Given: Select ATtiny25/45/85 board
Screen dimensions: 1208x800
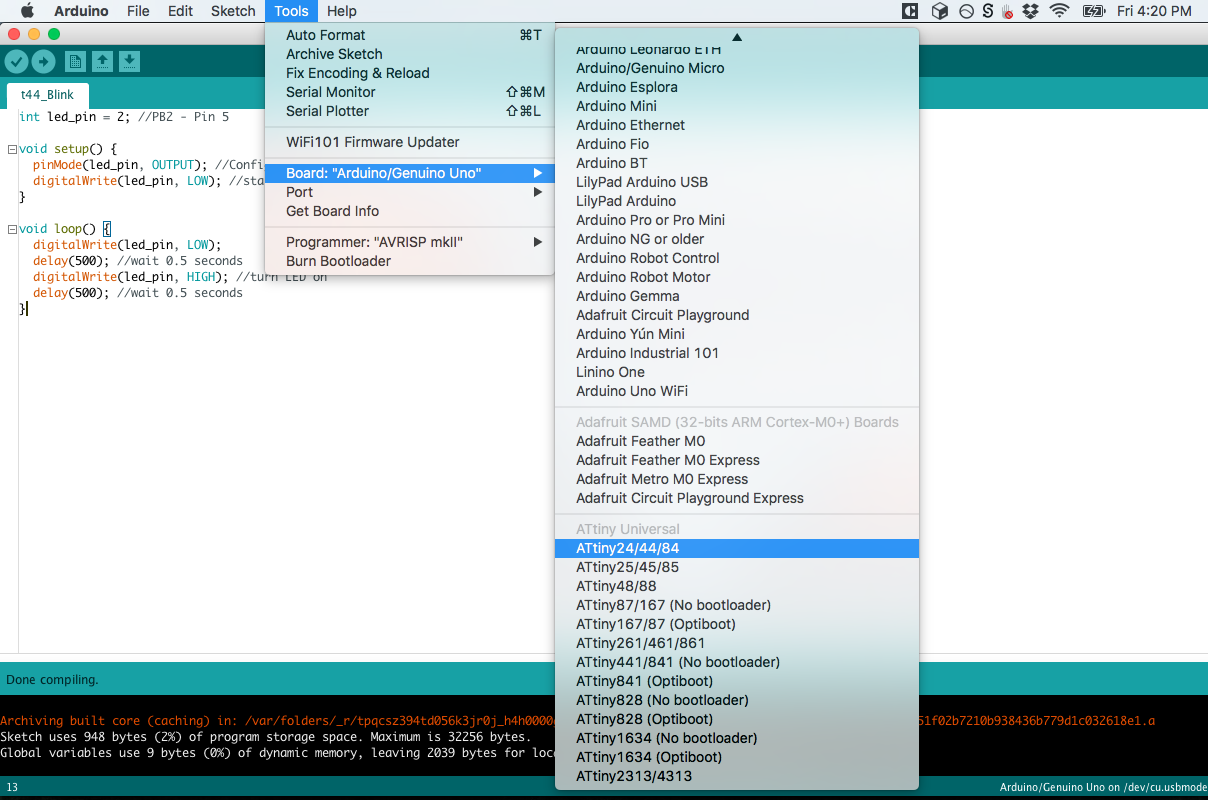Looking at the screenshot, I should [x=737, y=567].
